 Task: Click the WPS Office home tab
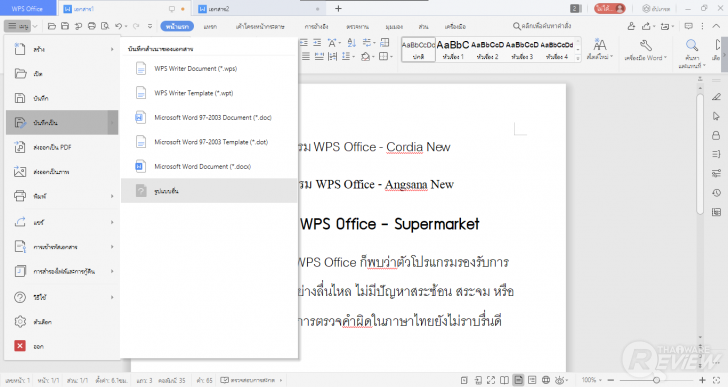coord(27,9)
